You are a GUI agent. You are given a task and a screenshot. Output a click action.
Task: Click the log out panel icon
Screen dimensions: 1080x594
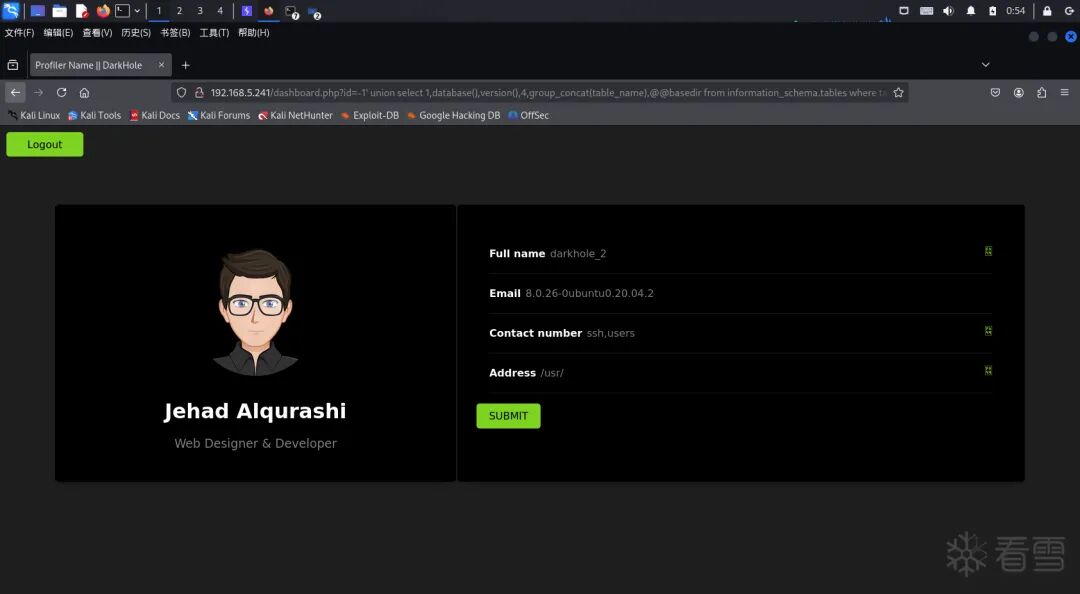point(1069,11)
